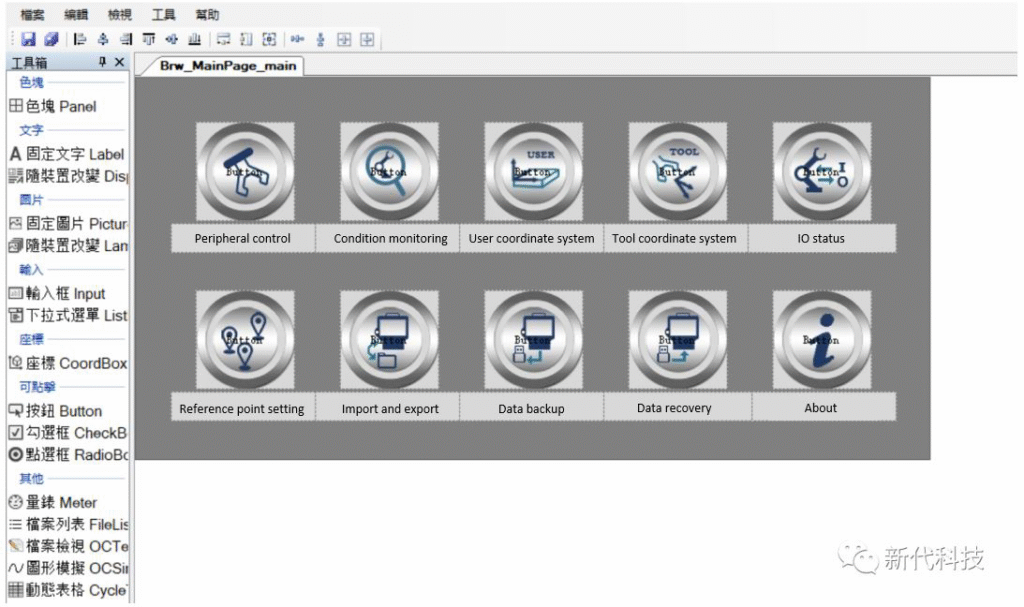Open the 檔案 menu
The image size is (1024, 607).
tap(33, 15)
